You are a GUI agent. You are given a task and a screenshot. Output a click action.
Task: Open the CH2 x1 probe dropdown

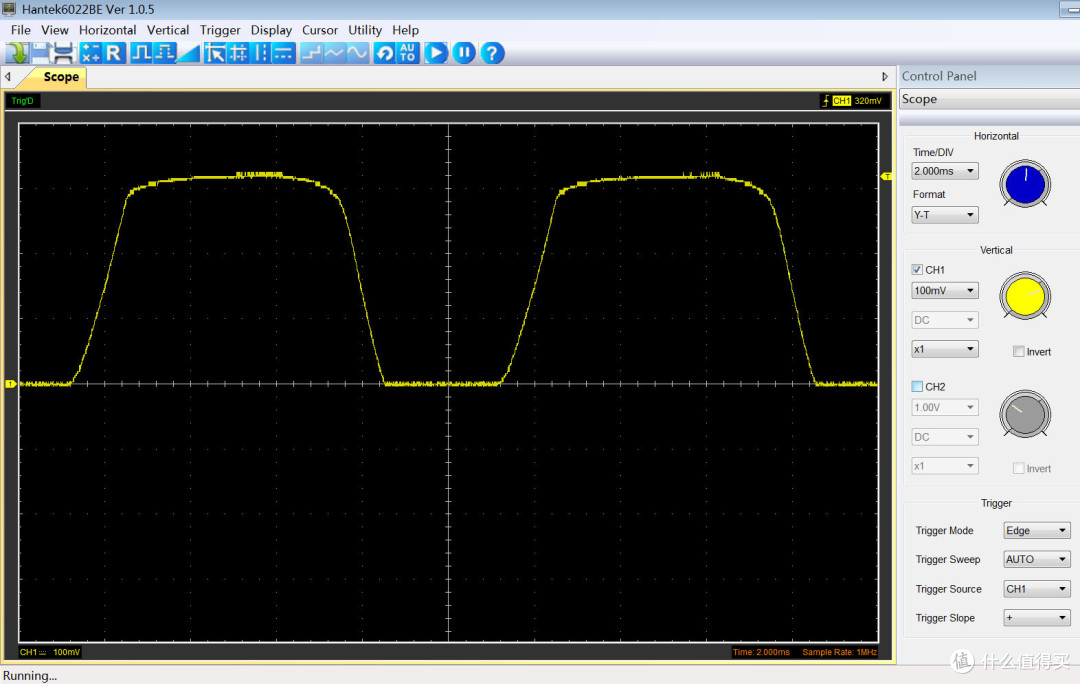click(x=944, y=466)
